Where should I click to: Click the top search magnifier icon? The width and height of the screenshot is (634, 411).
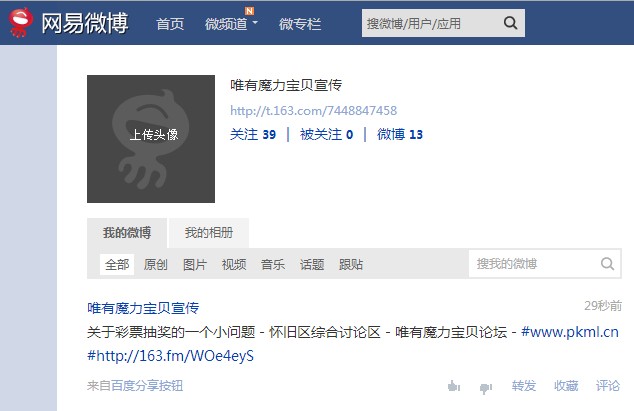tap(511, 23)
